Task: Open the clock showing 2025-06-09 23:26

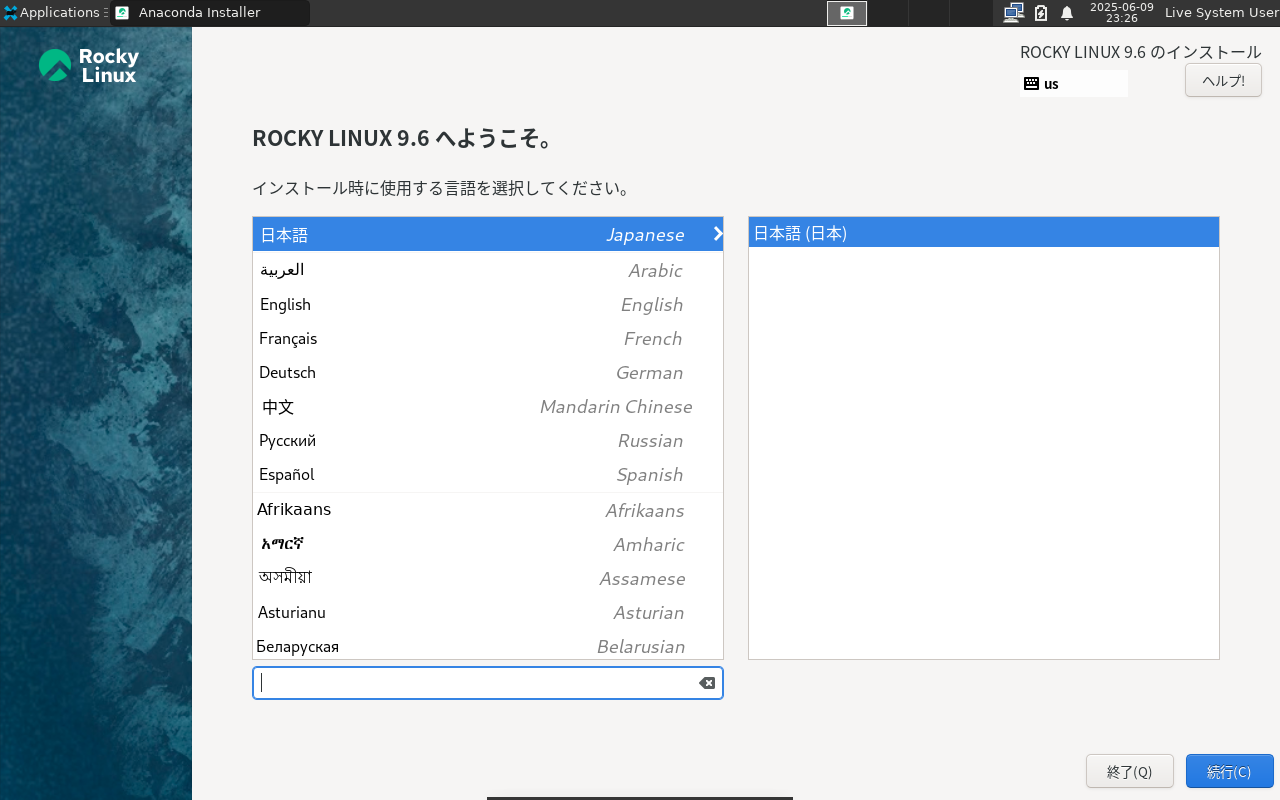Action: [1121, 13]
